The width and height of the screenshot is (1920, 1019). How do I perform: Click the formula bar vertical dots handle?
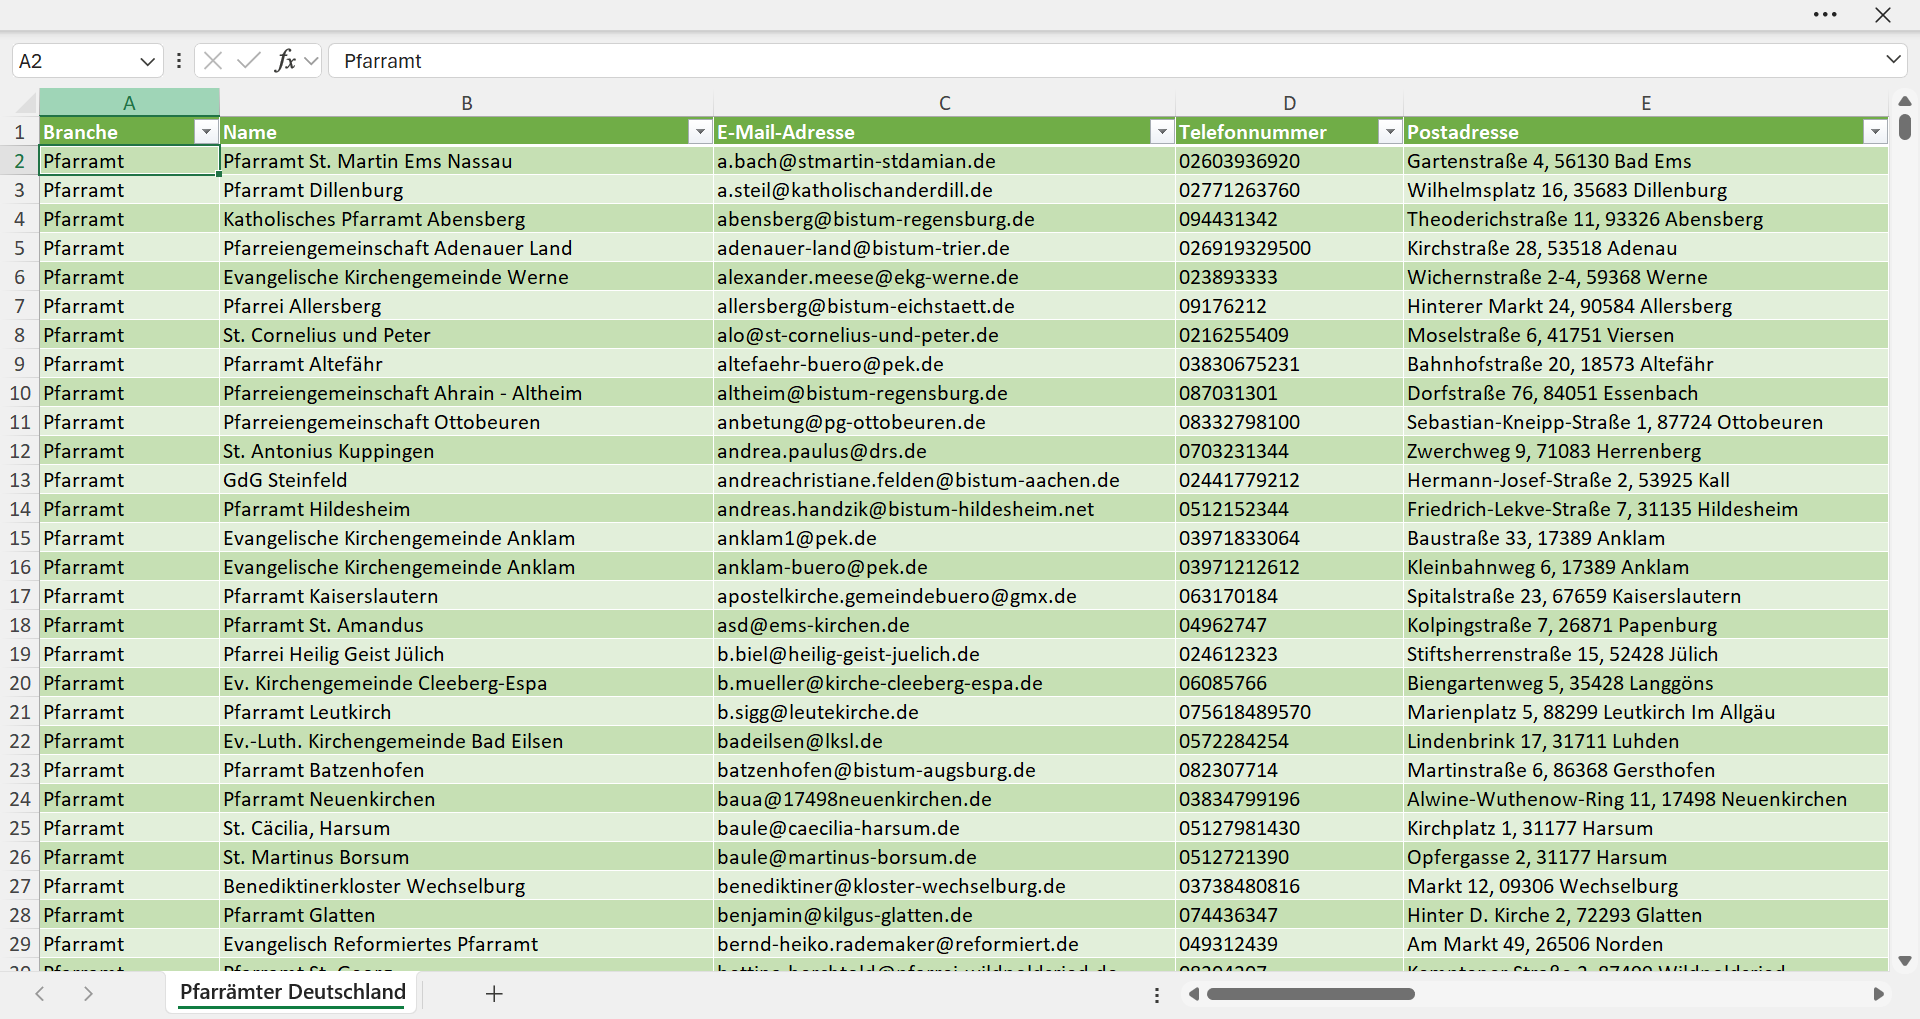coord(179,61)
